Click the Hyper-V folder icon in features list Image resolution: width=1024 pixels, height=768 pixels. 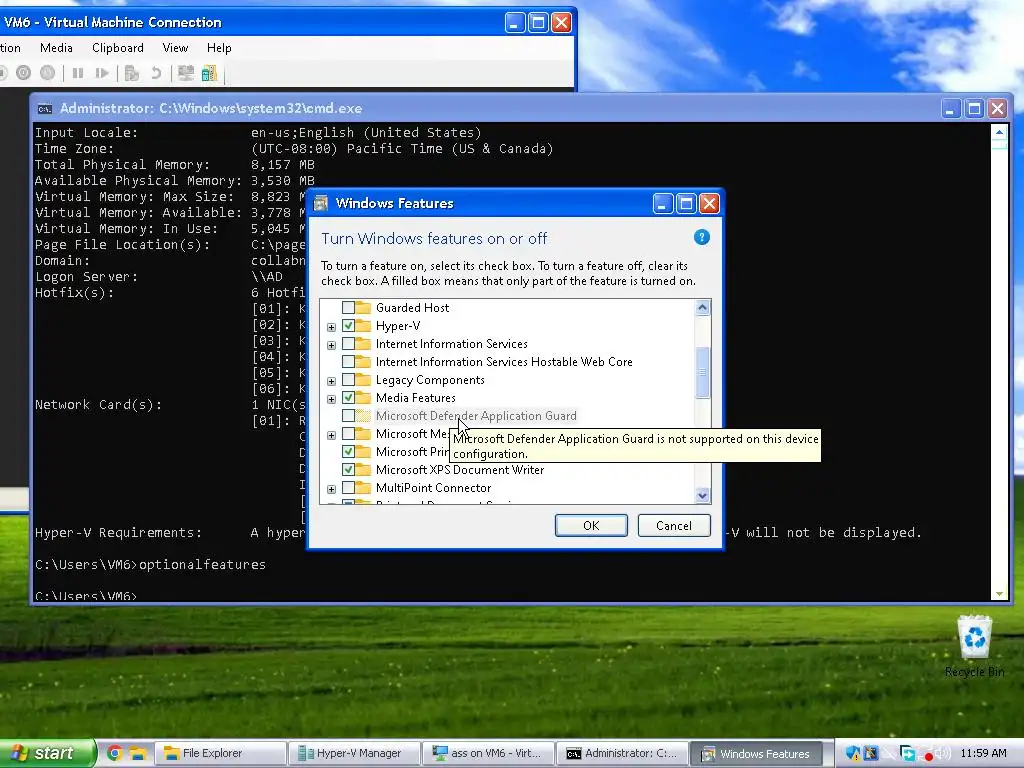(364, 326)
